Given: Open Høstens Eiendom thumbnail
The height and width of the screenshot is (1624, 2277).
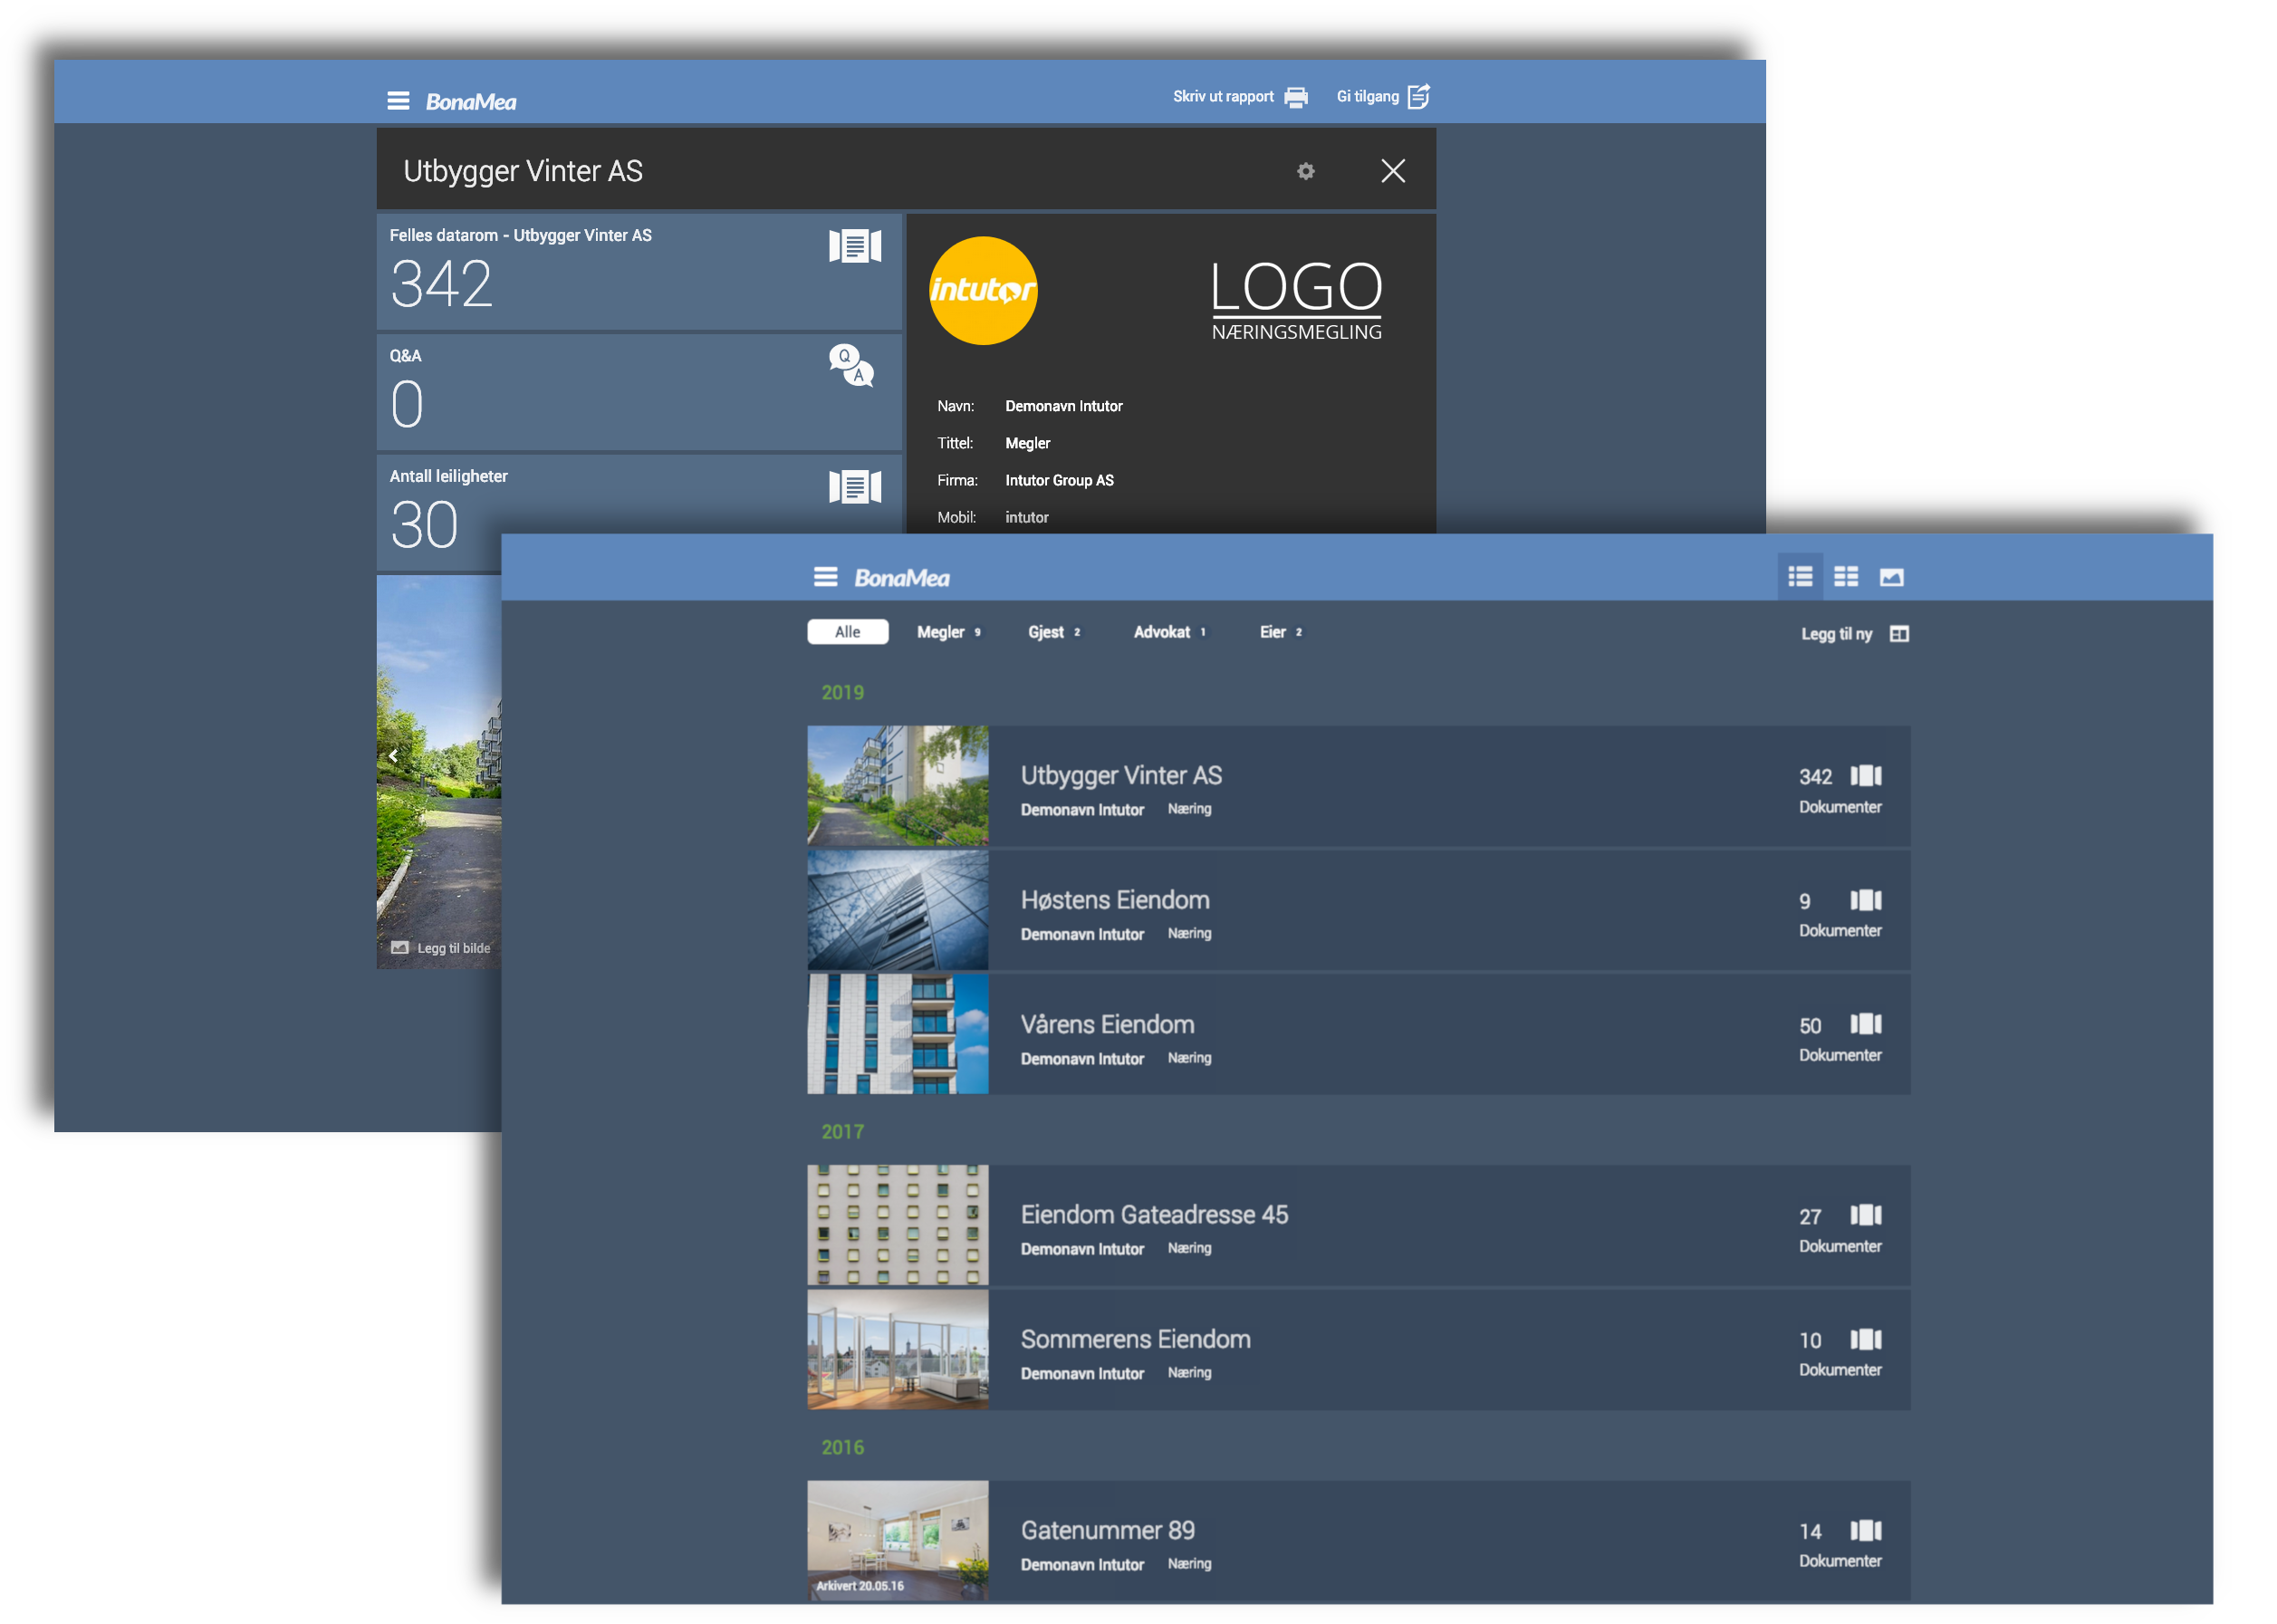Looking at the screenshot, I should tap(897, 910).
